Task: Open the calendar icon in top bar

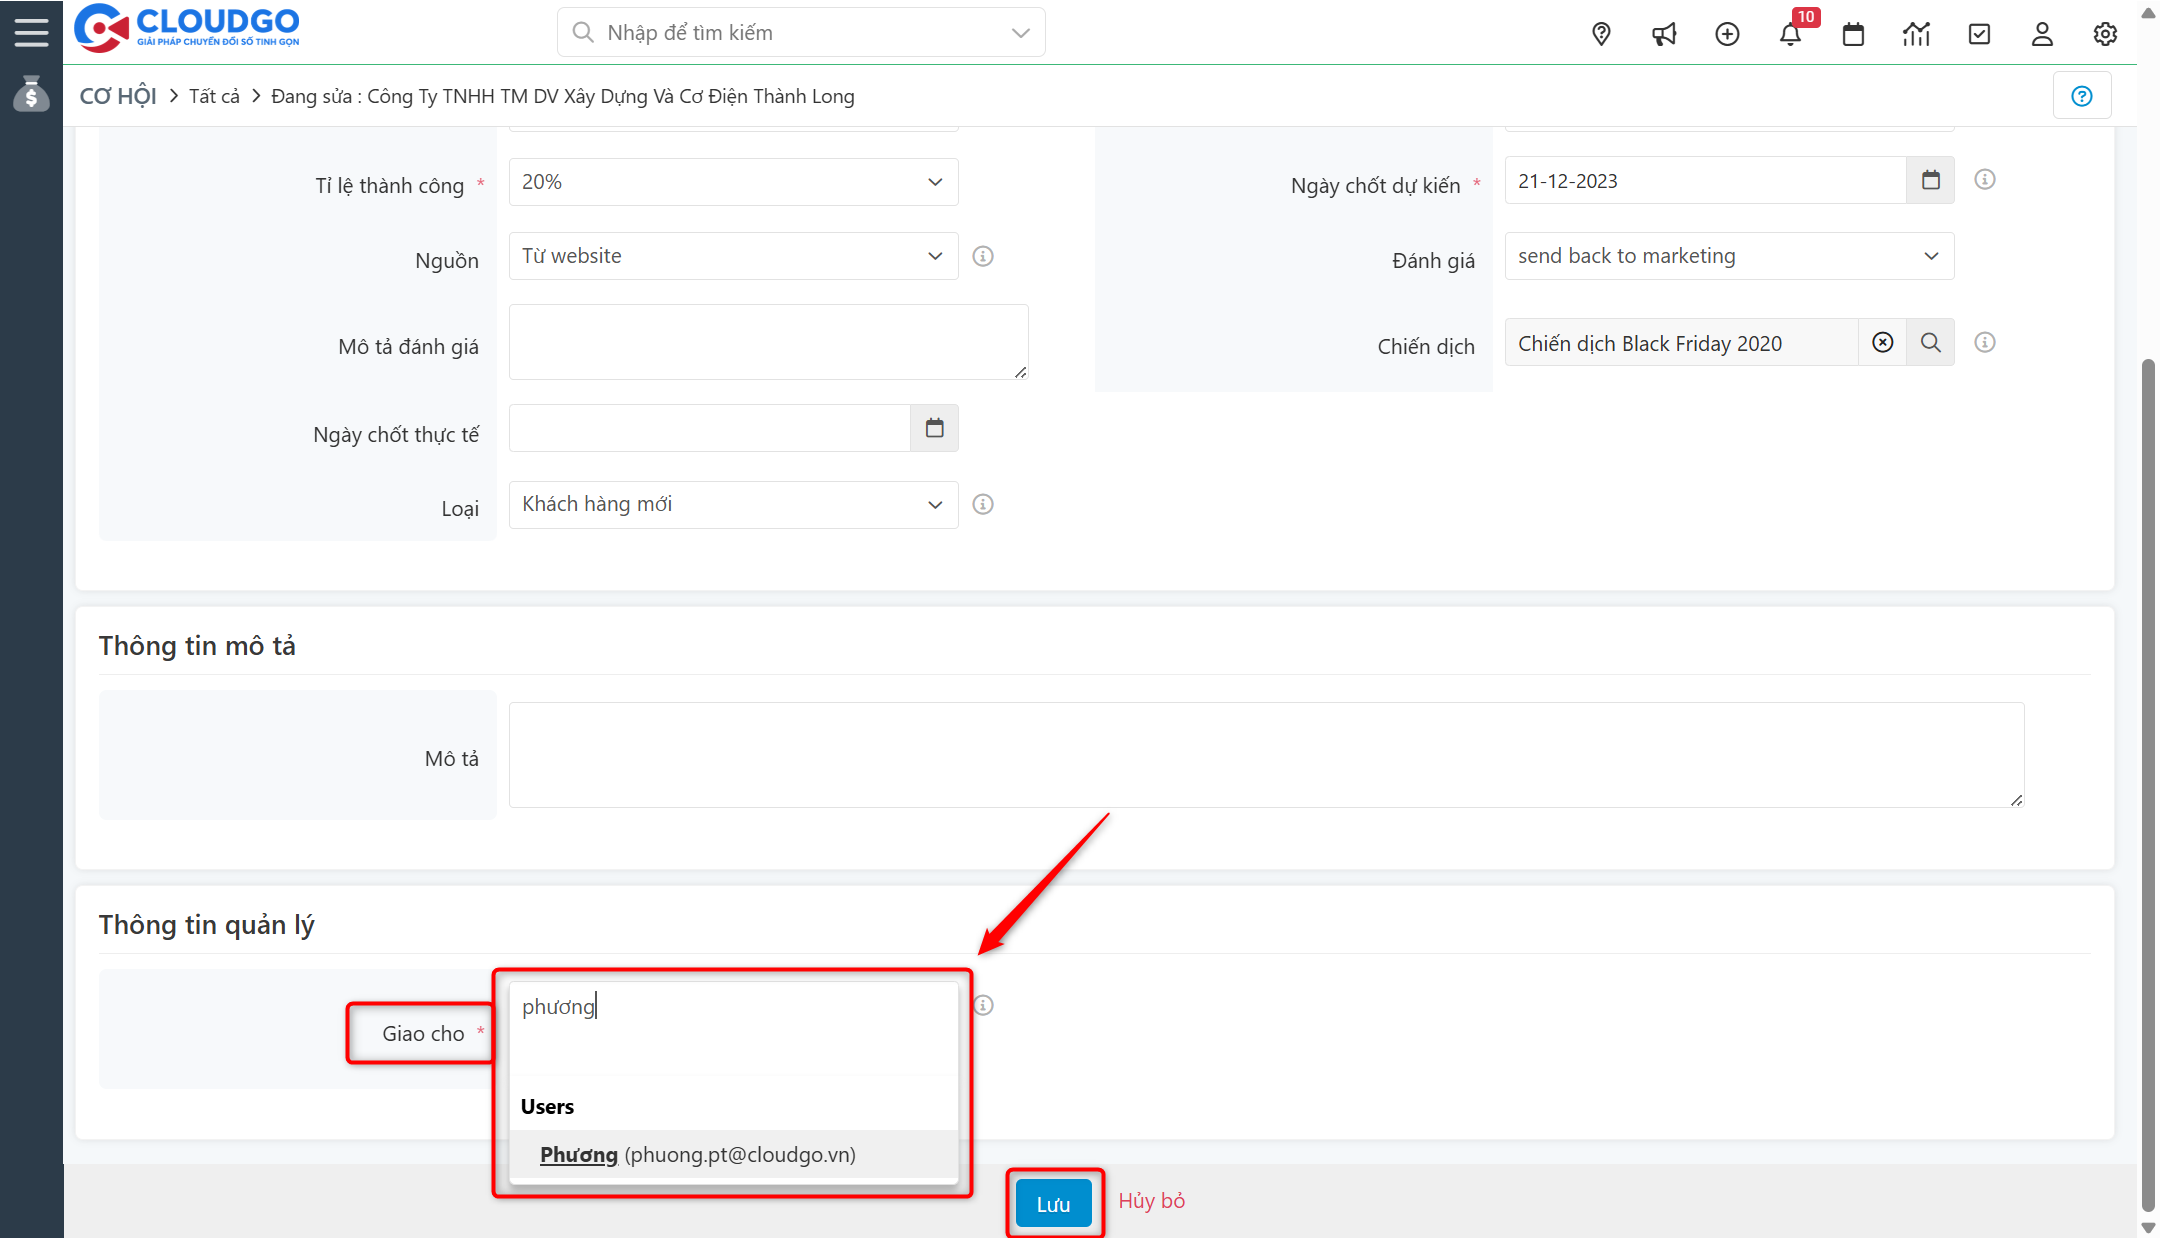Action: coord(1853,33)
